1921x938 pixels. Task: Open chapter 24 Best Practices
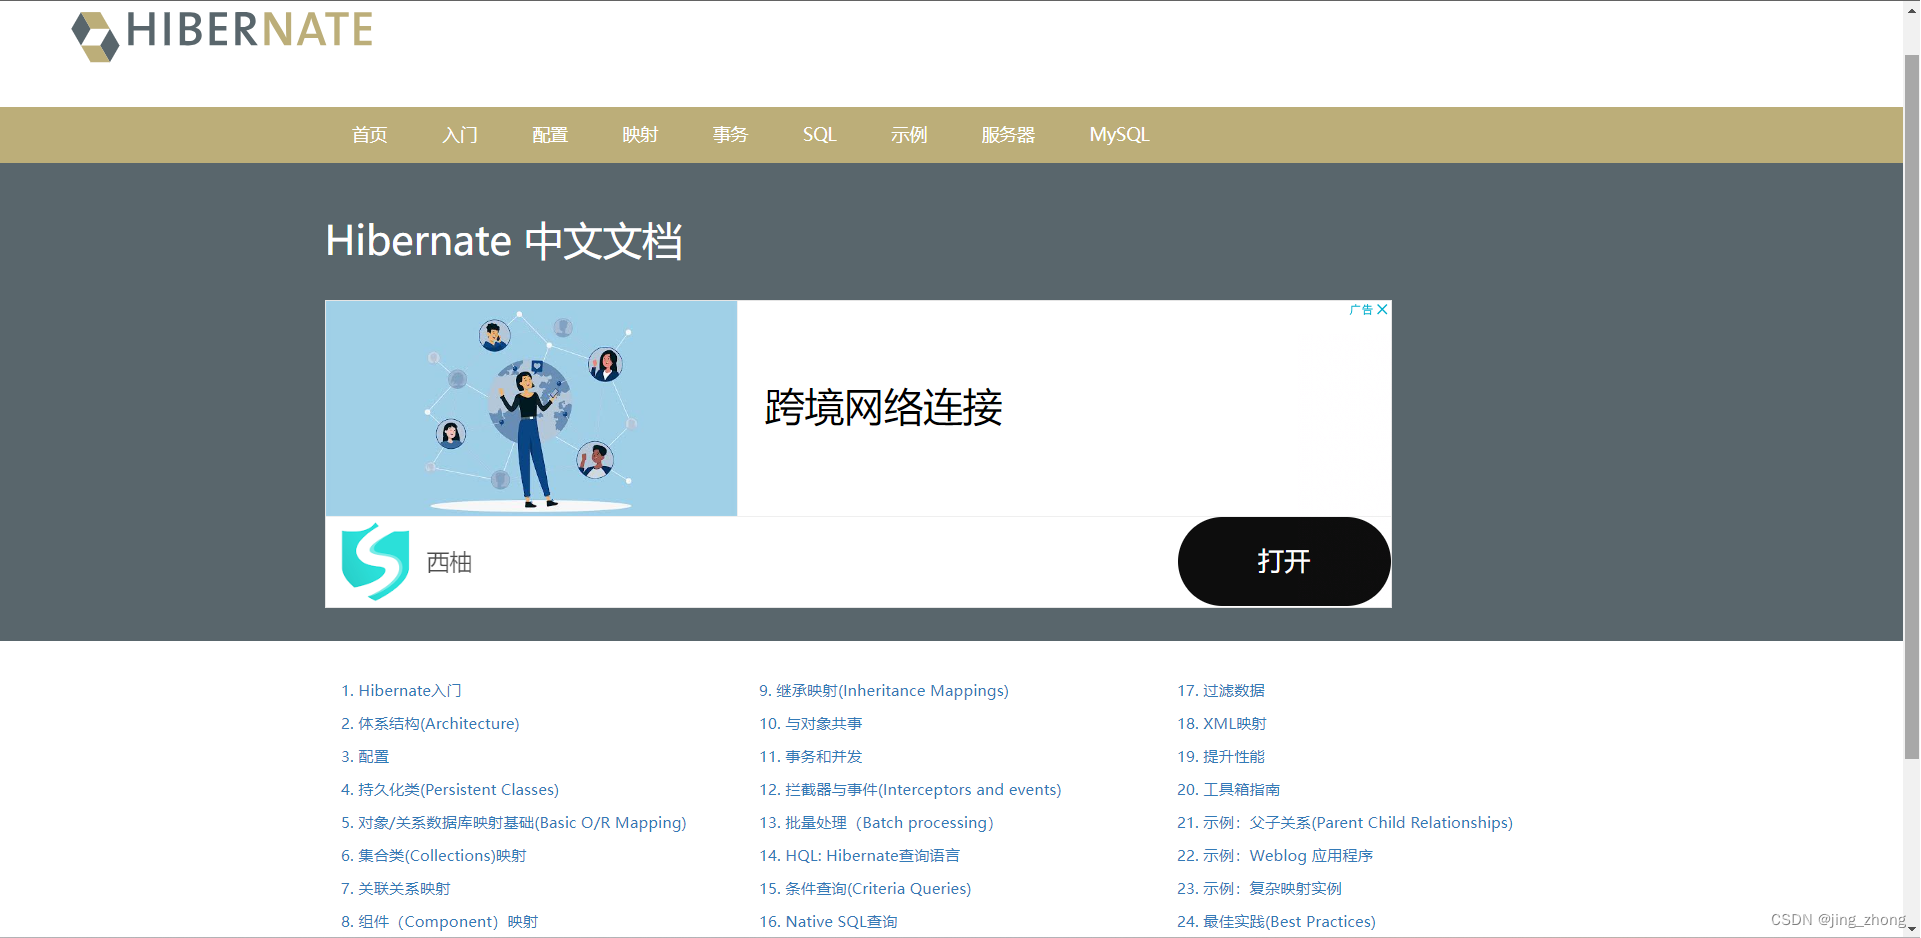(x=1277, y=922)
